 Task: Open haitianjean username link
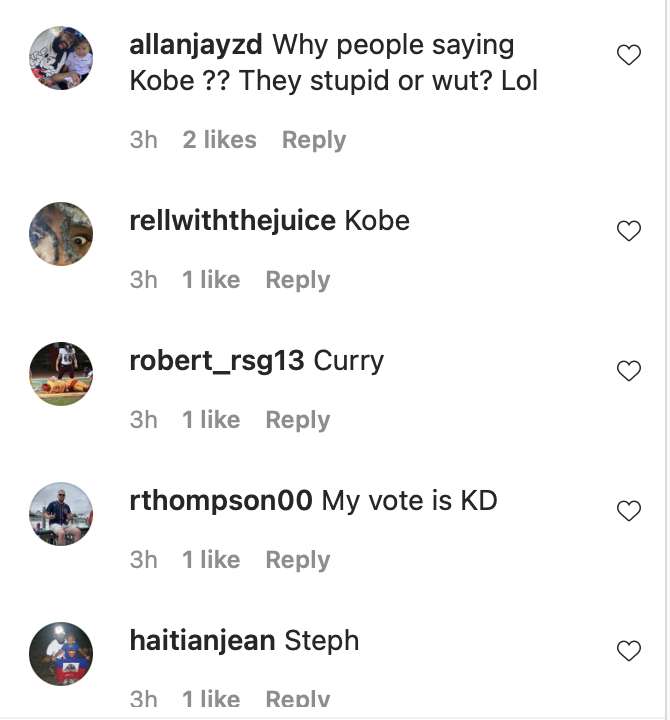tap(202, 640)
